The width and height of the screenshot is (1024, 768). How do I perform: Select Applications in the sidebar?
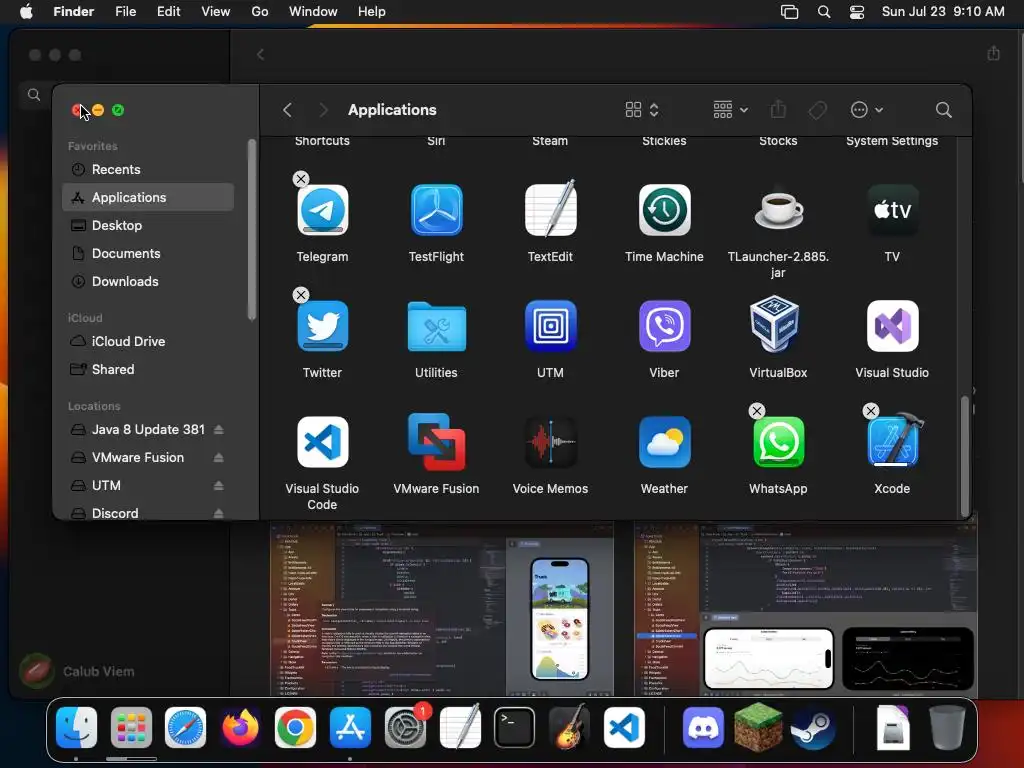coord(148,197)
